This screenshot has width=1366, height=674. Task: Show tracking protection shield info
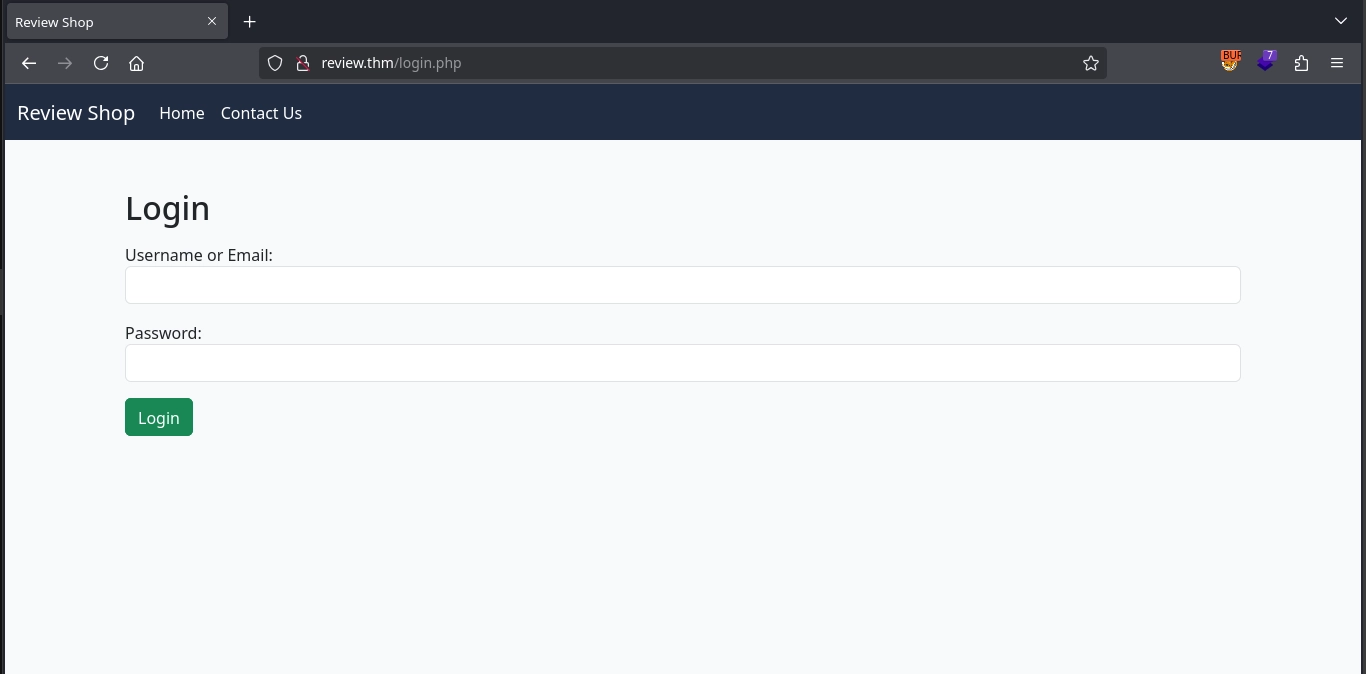(275, 63)
